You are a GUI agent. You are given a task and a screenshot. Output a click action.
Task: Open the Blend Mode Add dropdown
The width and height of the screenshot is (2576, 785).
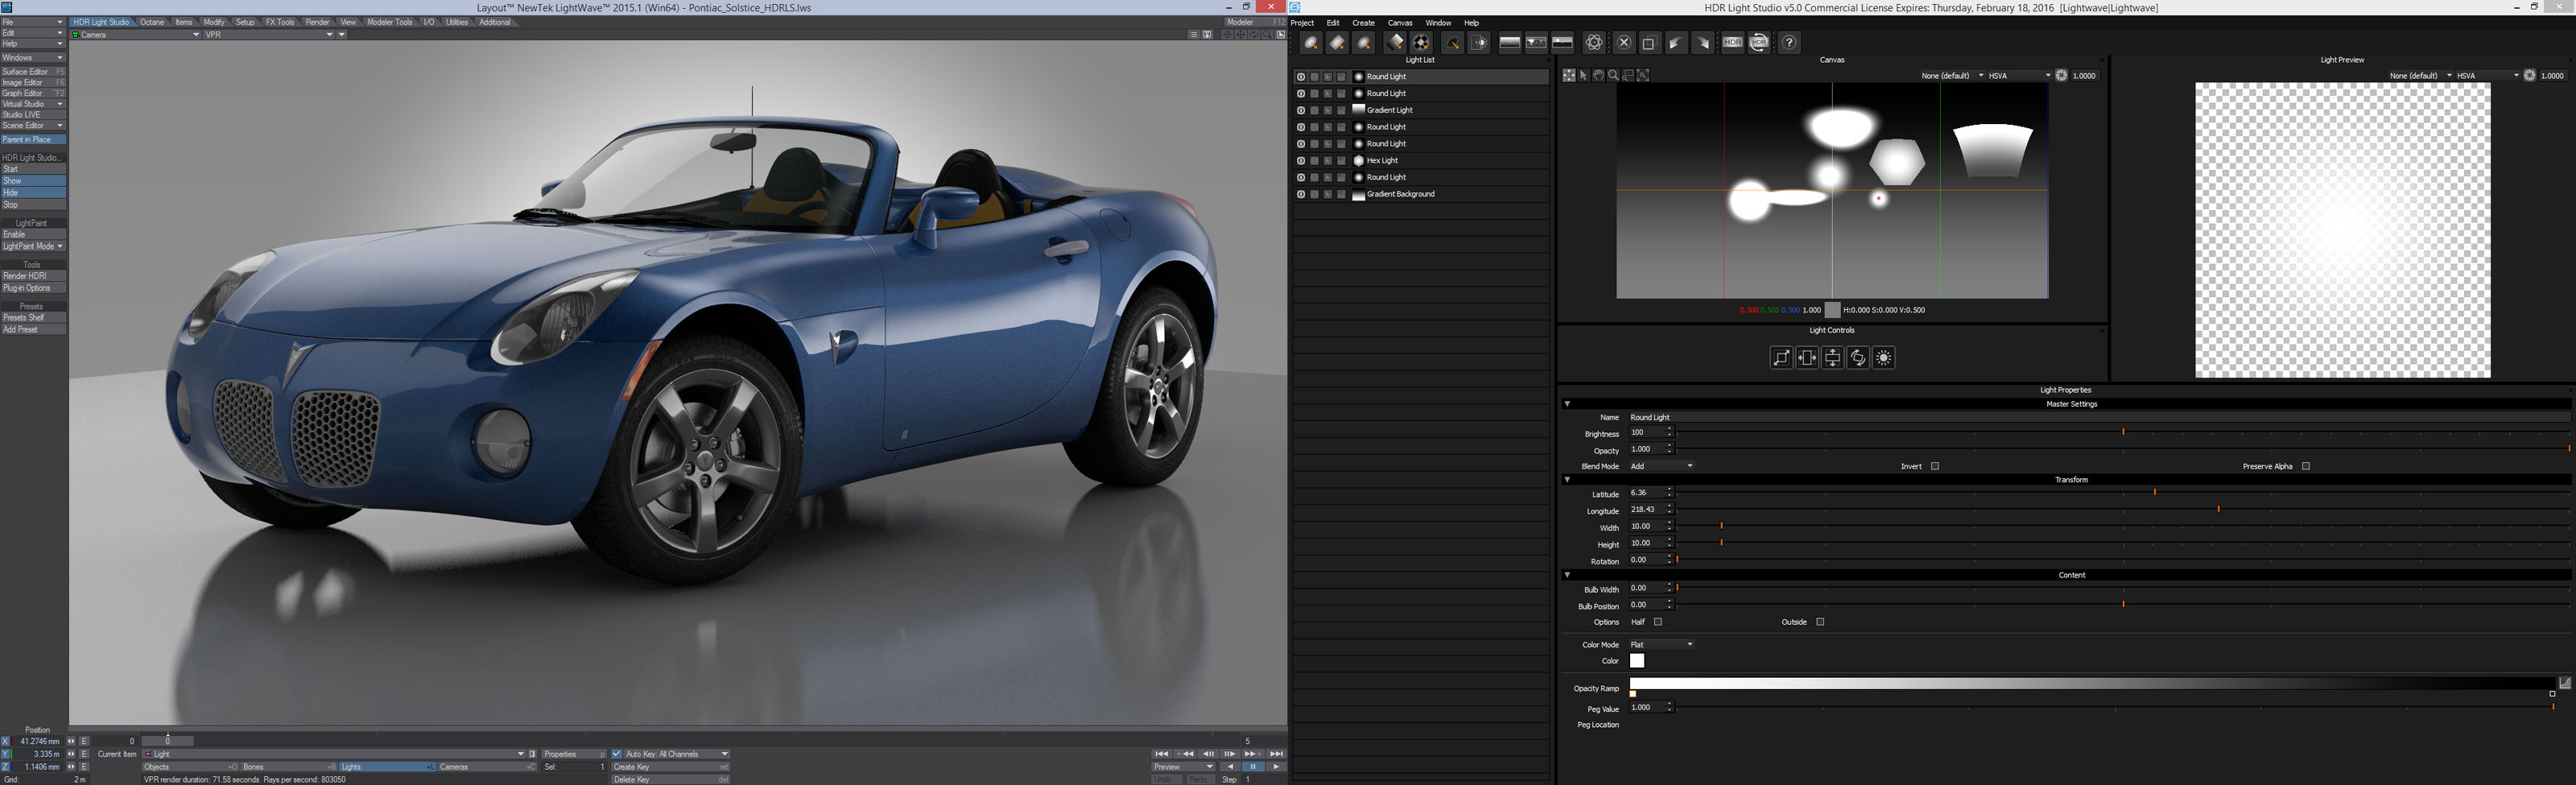[1661, 466]
